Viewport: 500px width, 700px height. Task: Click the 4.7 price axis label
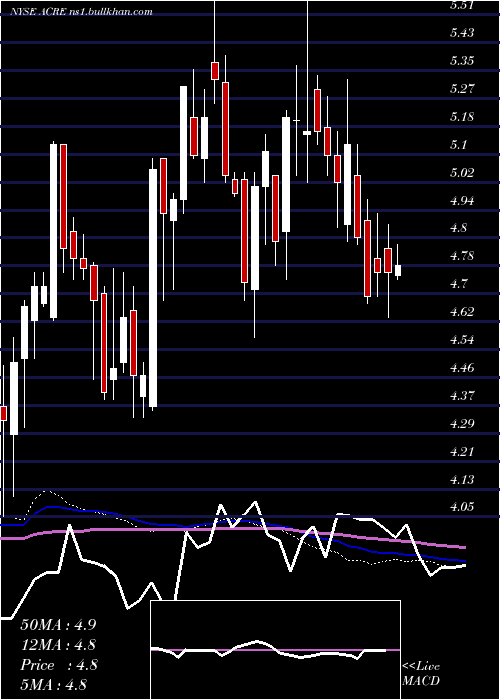459,284
